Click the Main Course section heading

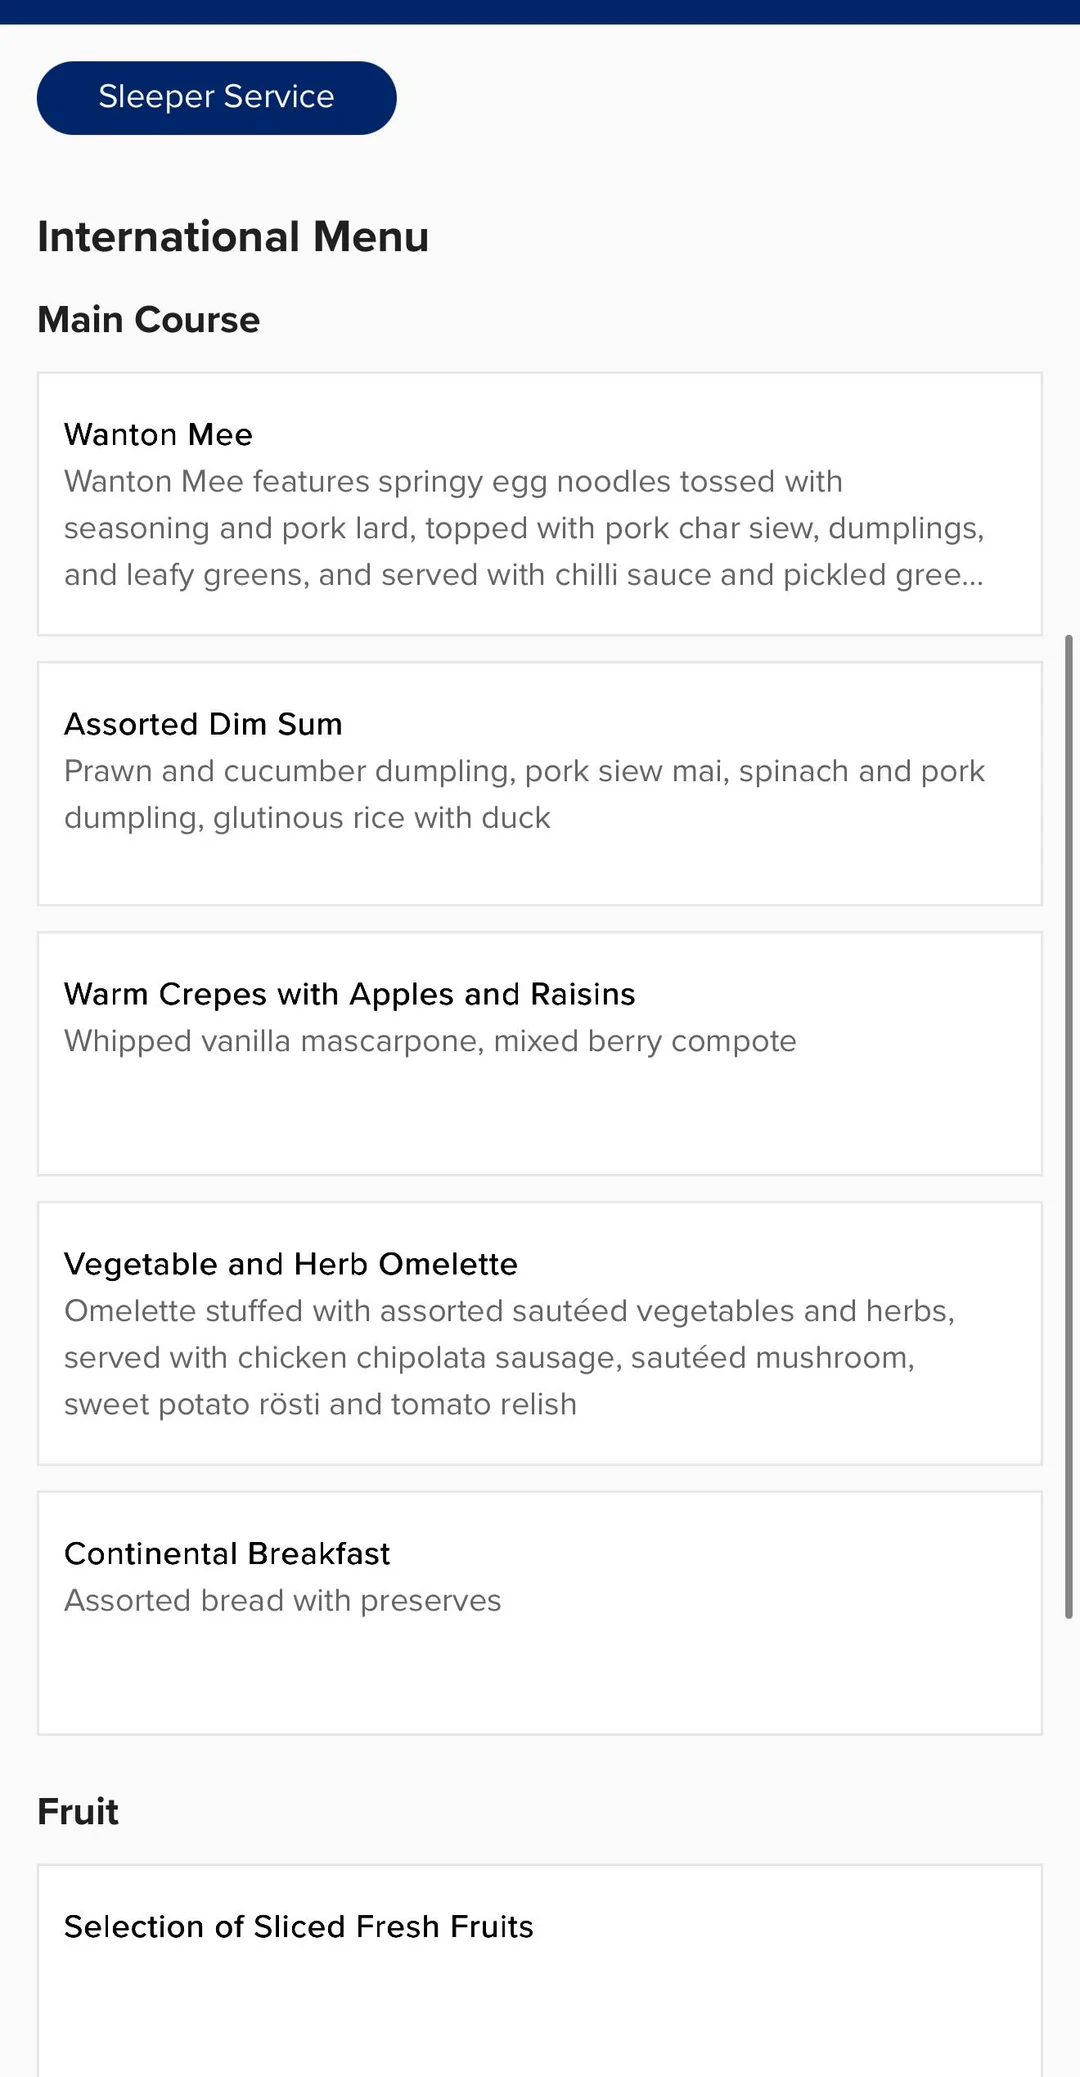pos(149,320)
